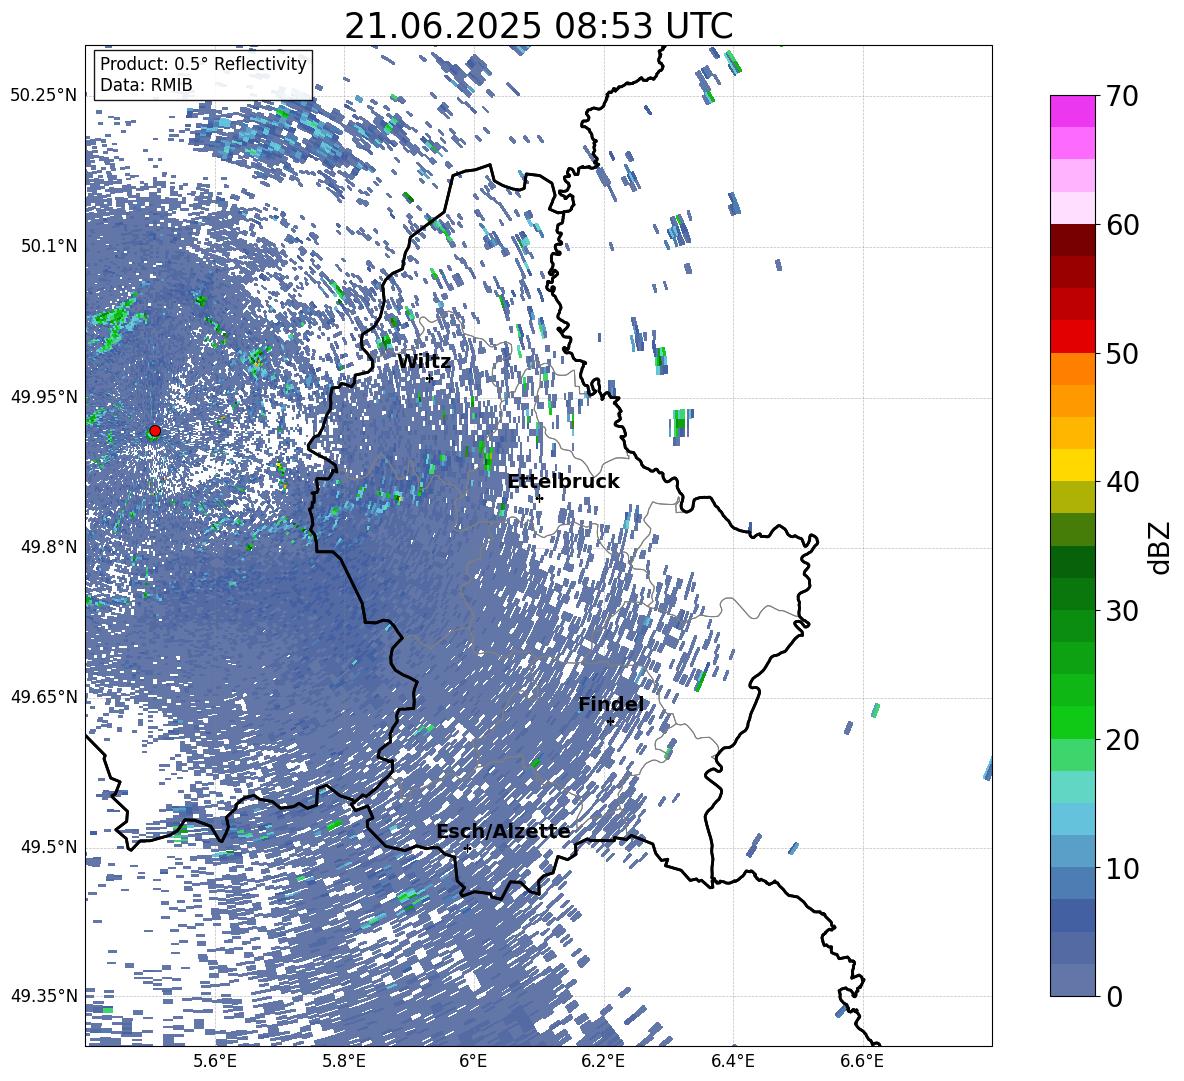Click the 6.2°E longitude label
This screenshot has width=1184, height=1081.
point(603,1062)
